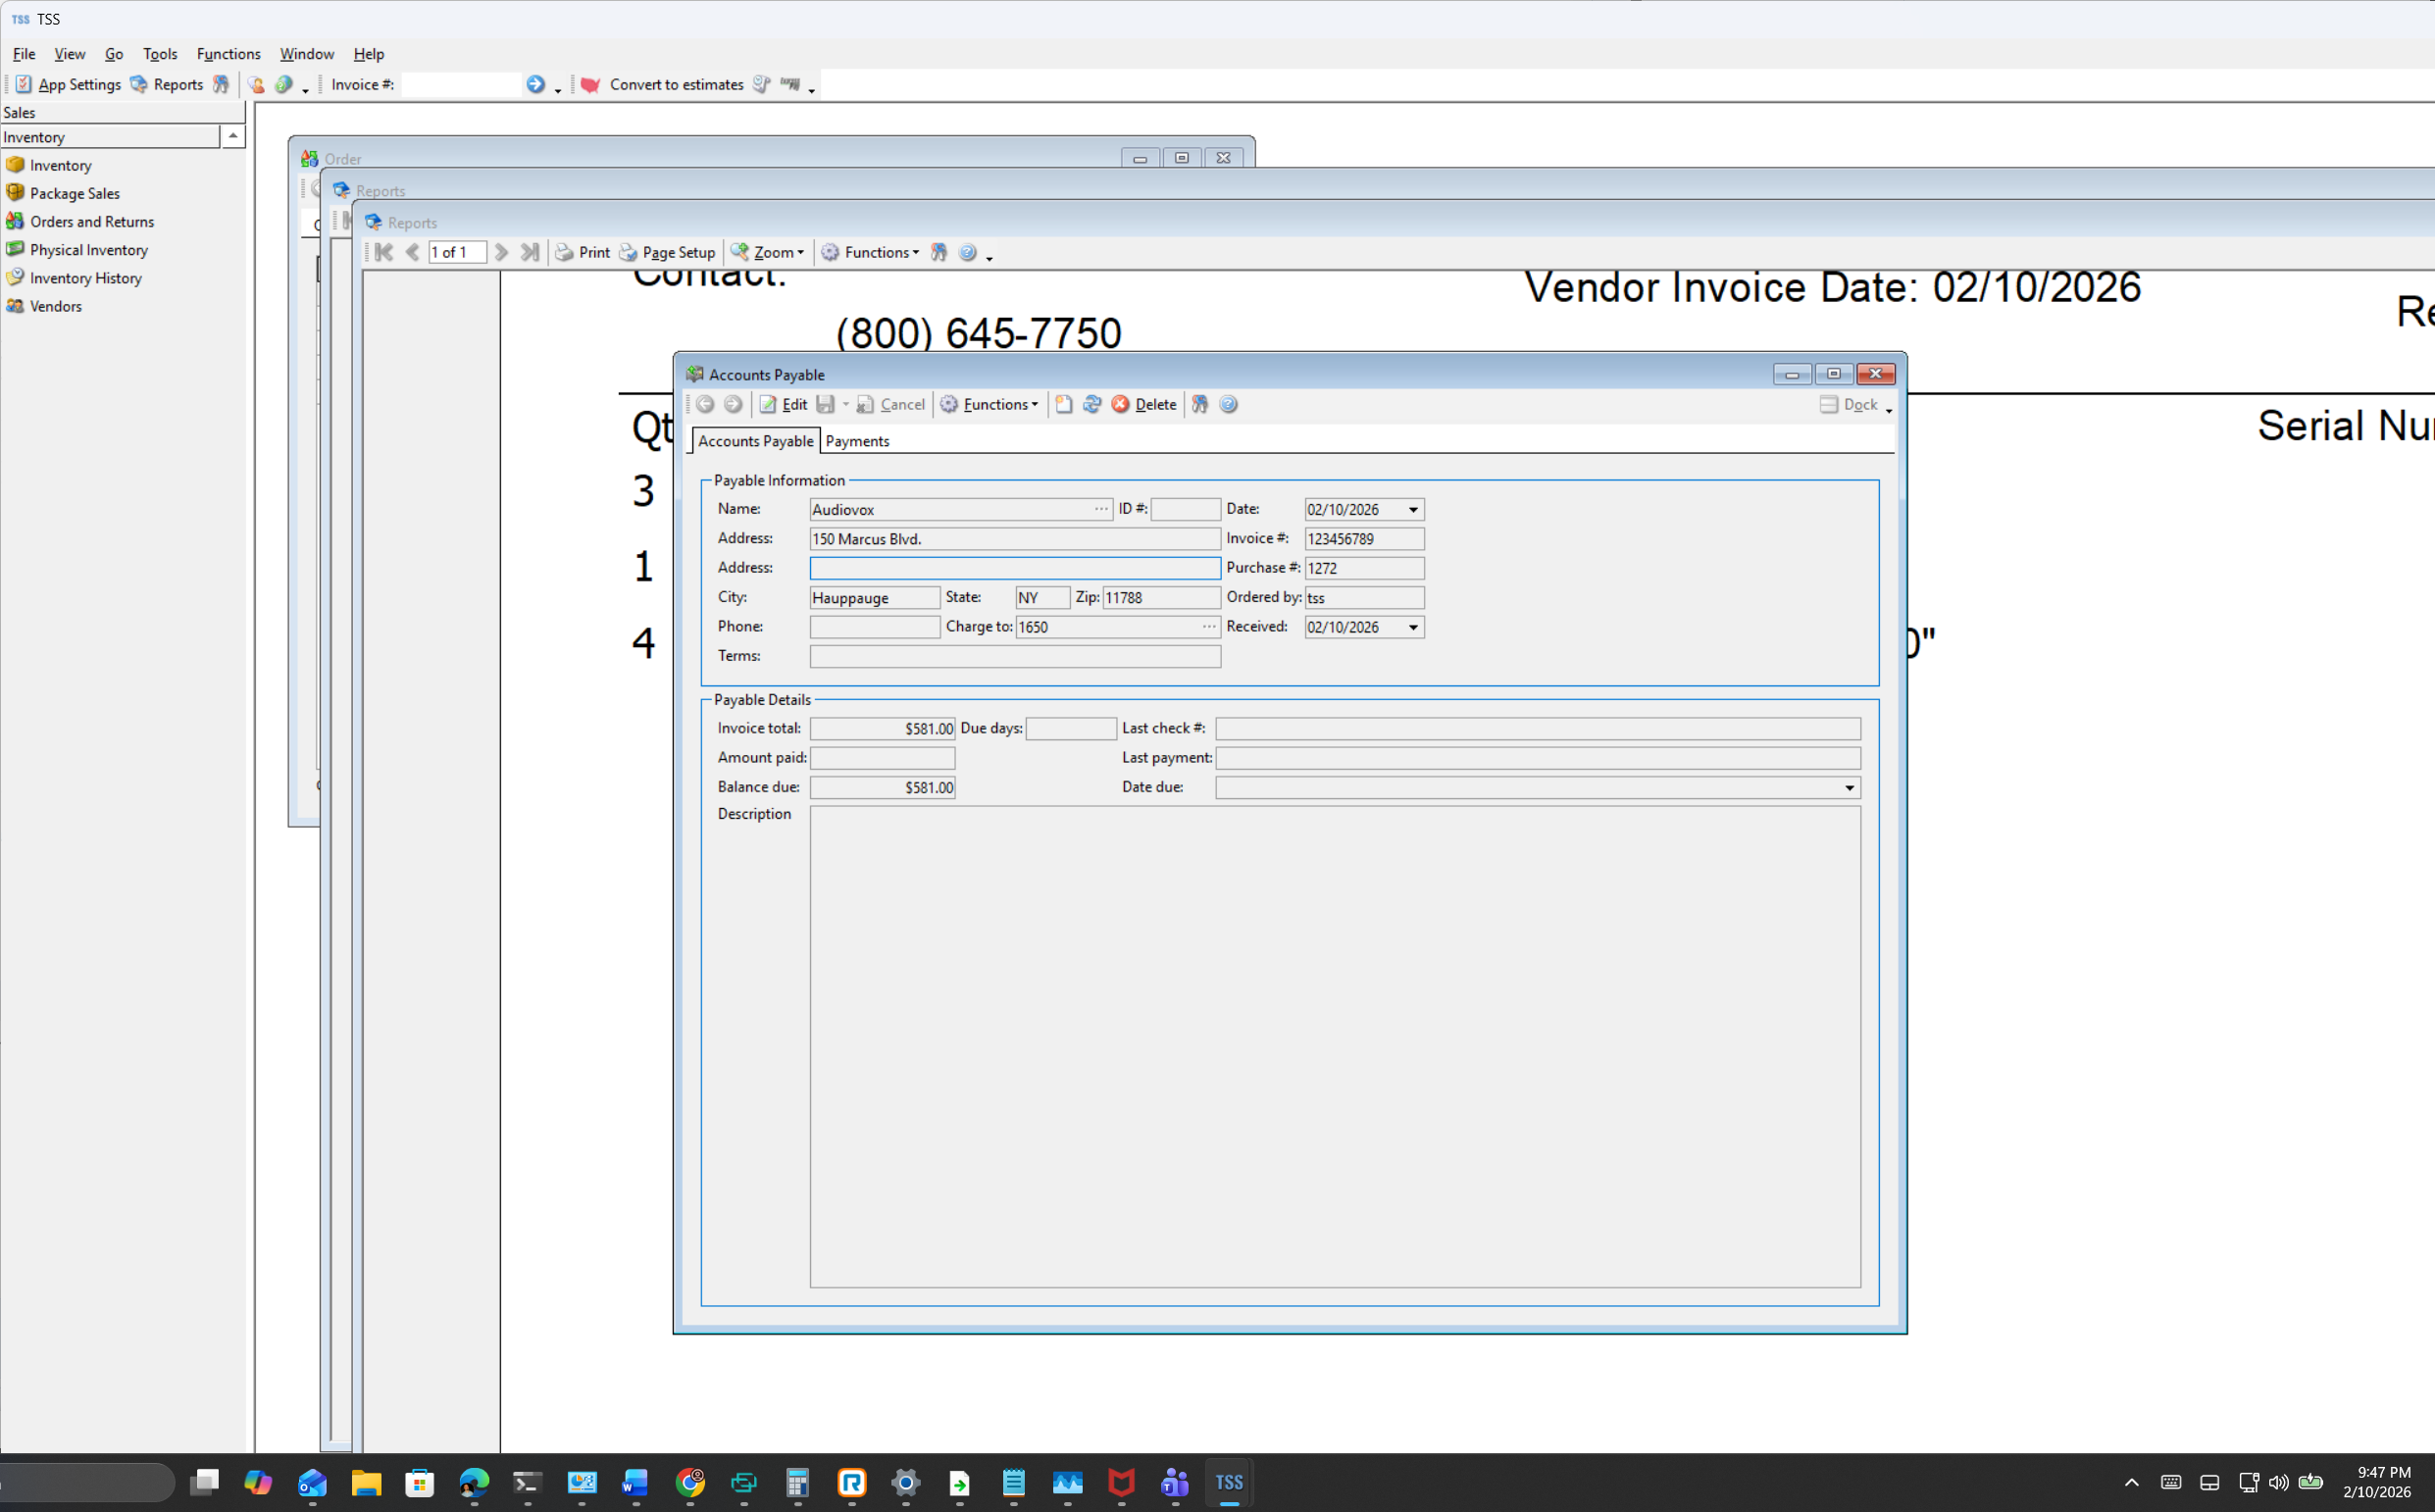
Task: Open the Tools menu
Action: point(159,54)
